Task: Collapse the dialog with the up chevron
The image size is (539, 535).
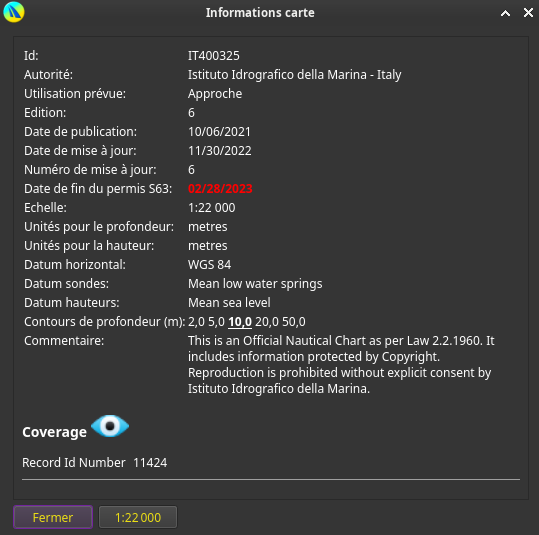Action: [x=505, y=13]
